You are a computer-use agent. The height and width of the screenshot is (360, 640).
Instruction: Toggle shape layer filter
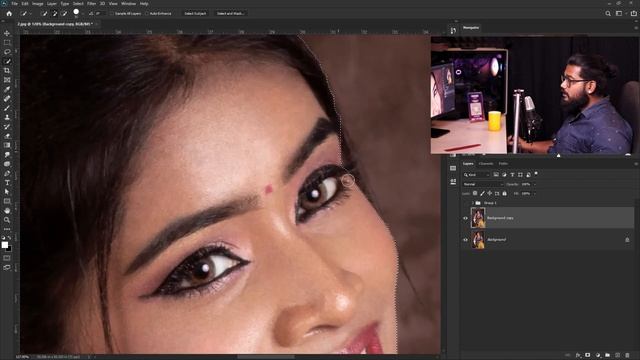pos(520,175)
